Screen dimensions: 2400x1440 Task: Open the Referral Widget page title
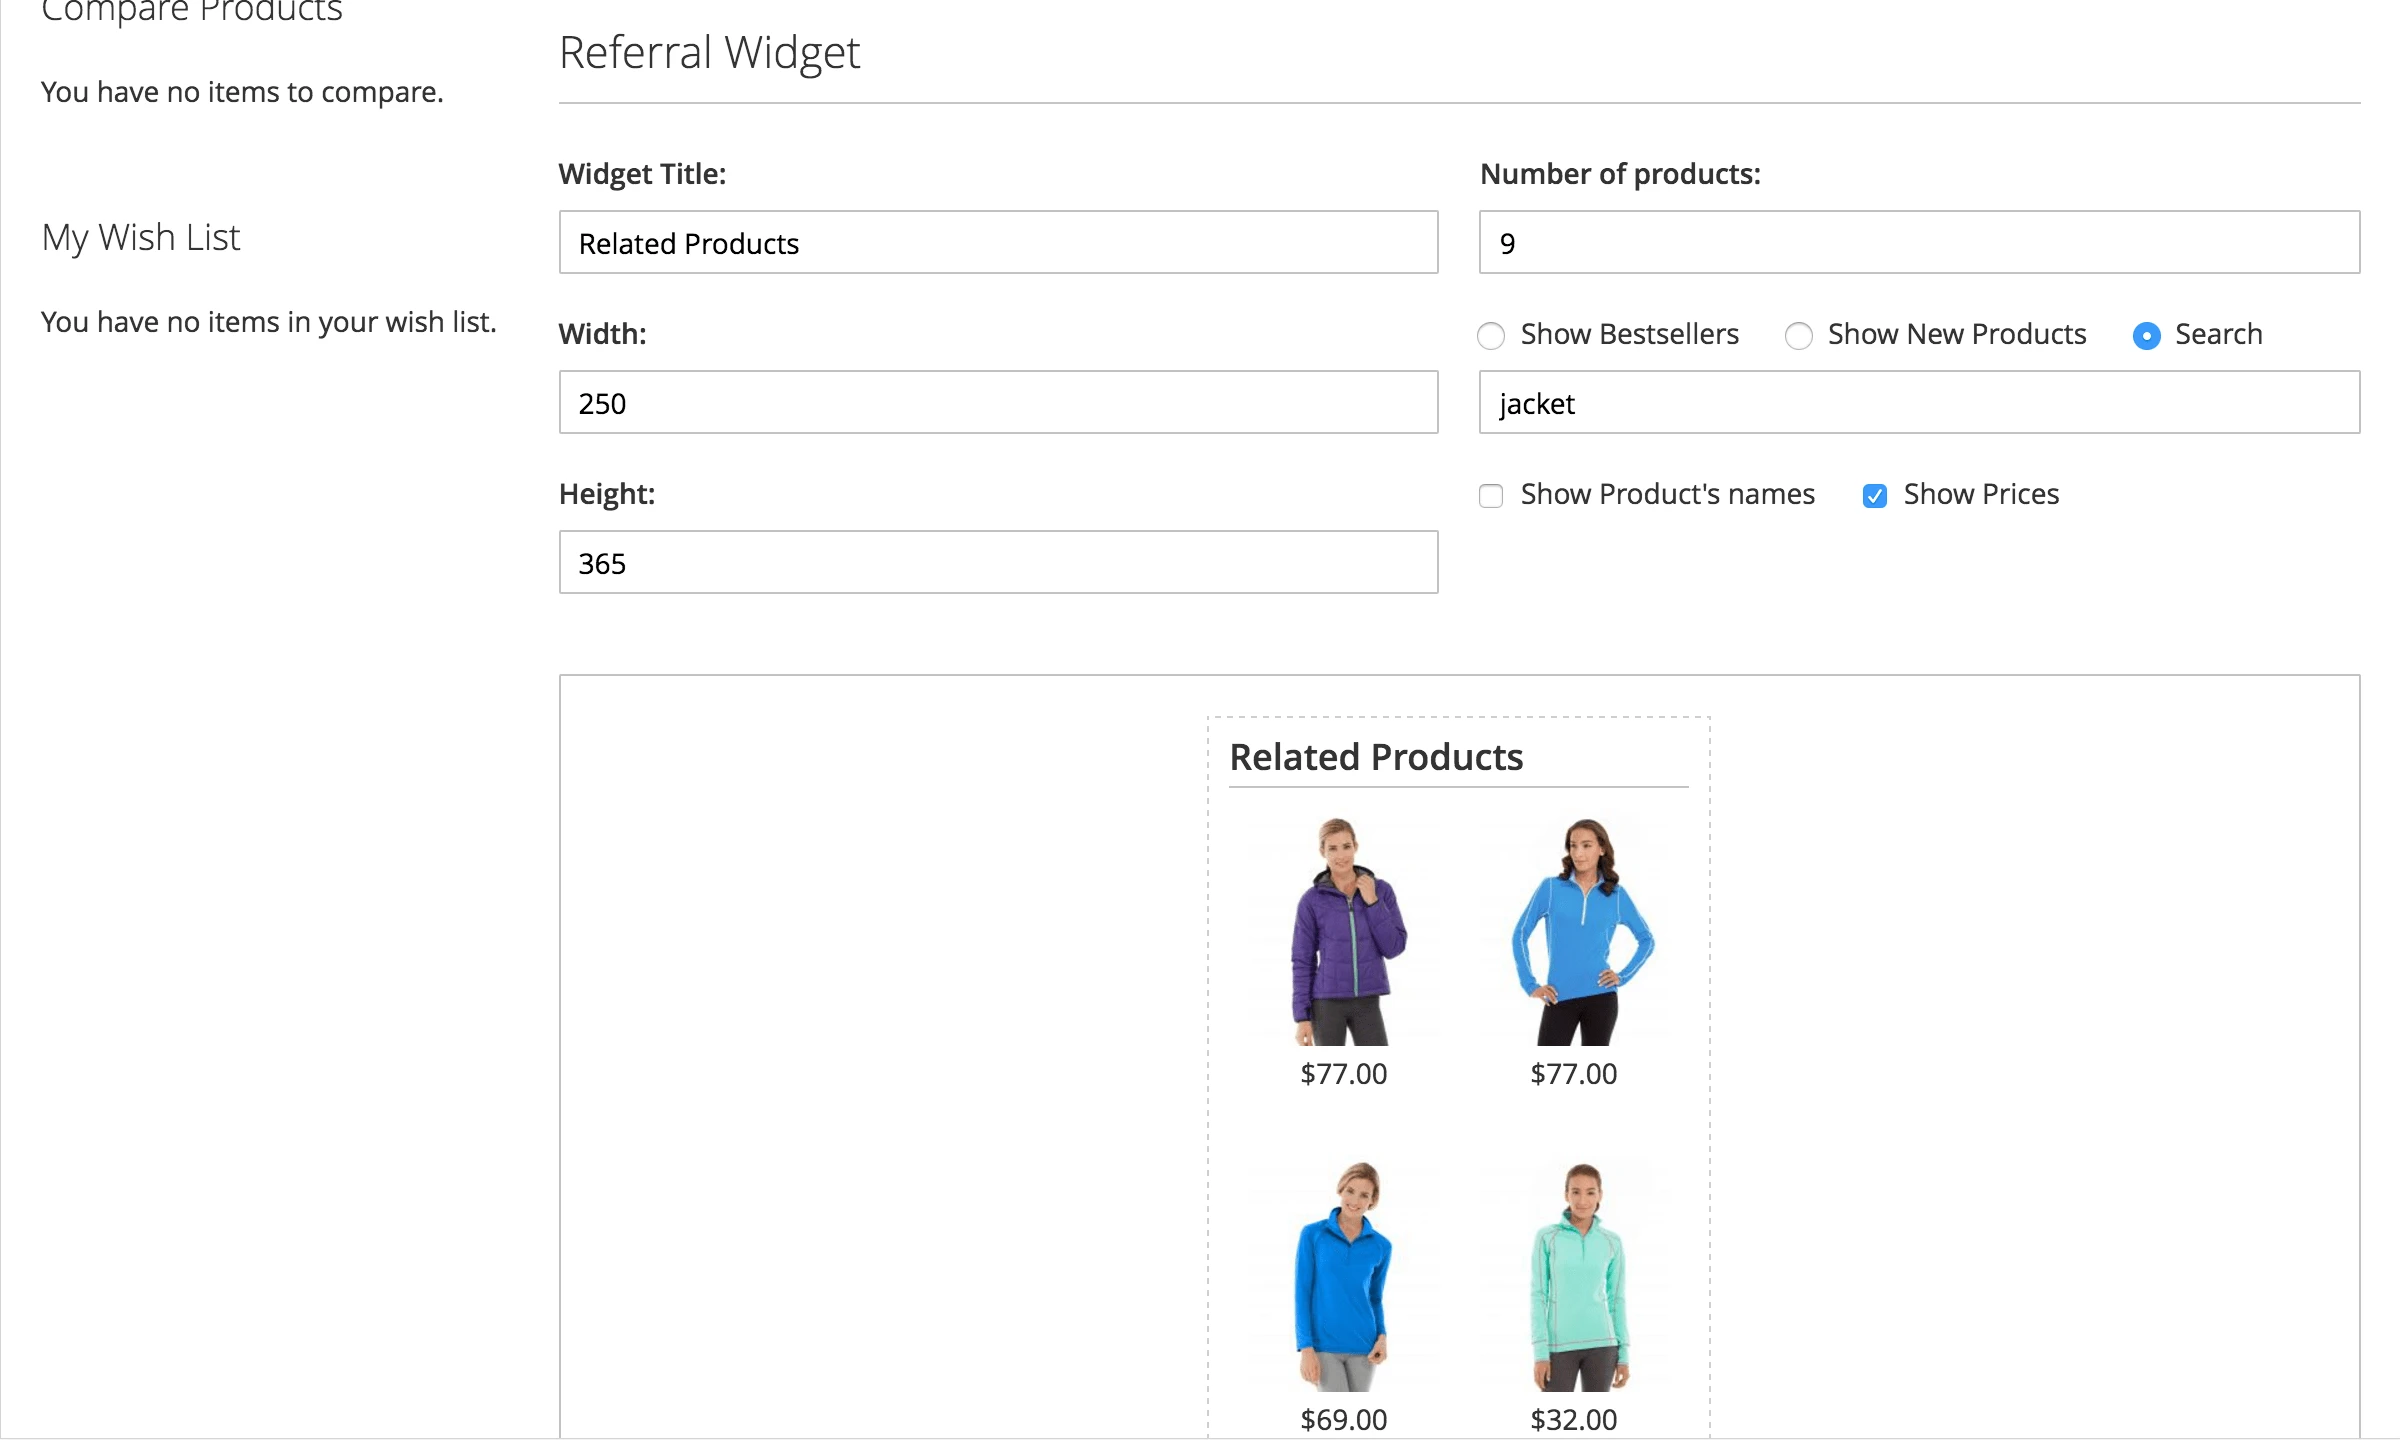click(x=710, y=52)
